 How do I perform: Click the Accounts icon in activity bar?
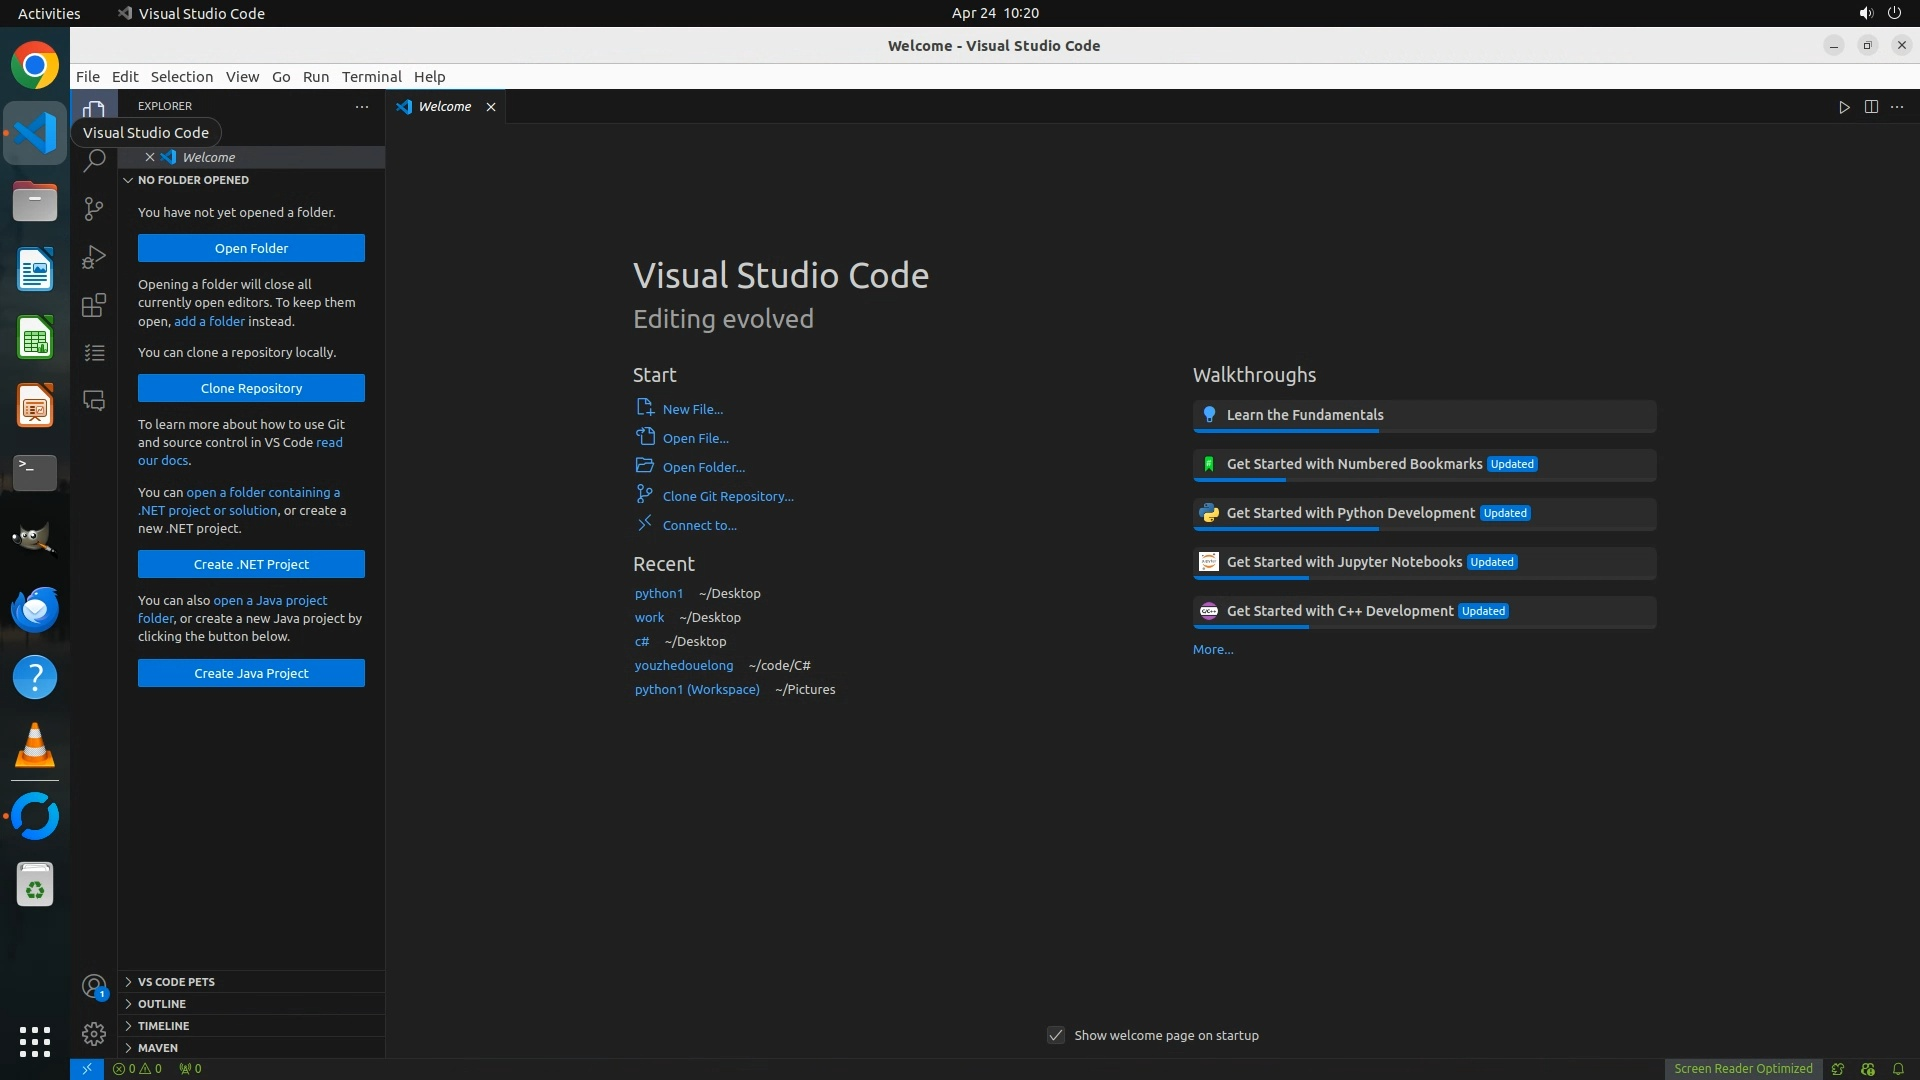(x=94, y=987)
